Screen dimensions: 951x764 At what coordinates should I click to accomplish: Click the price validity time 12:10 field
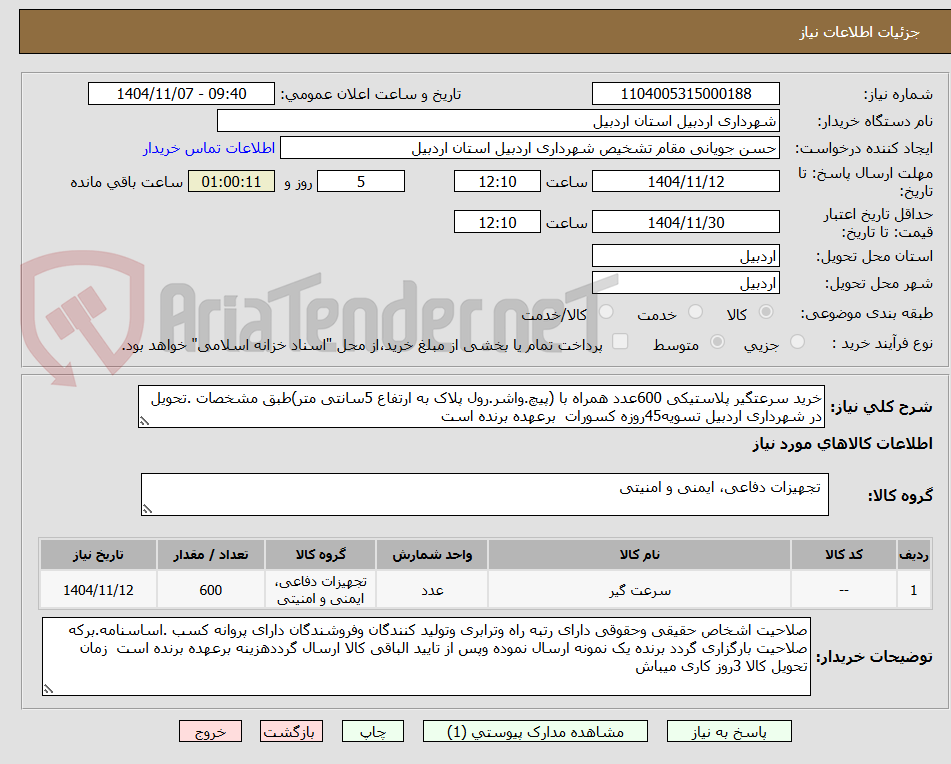tap(497, 222)
